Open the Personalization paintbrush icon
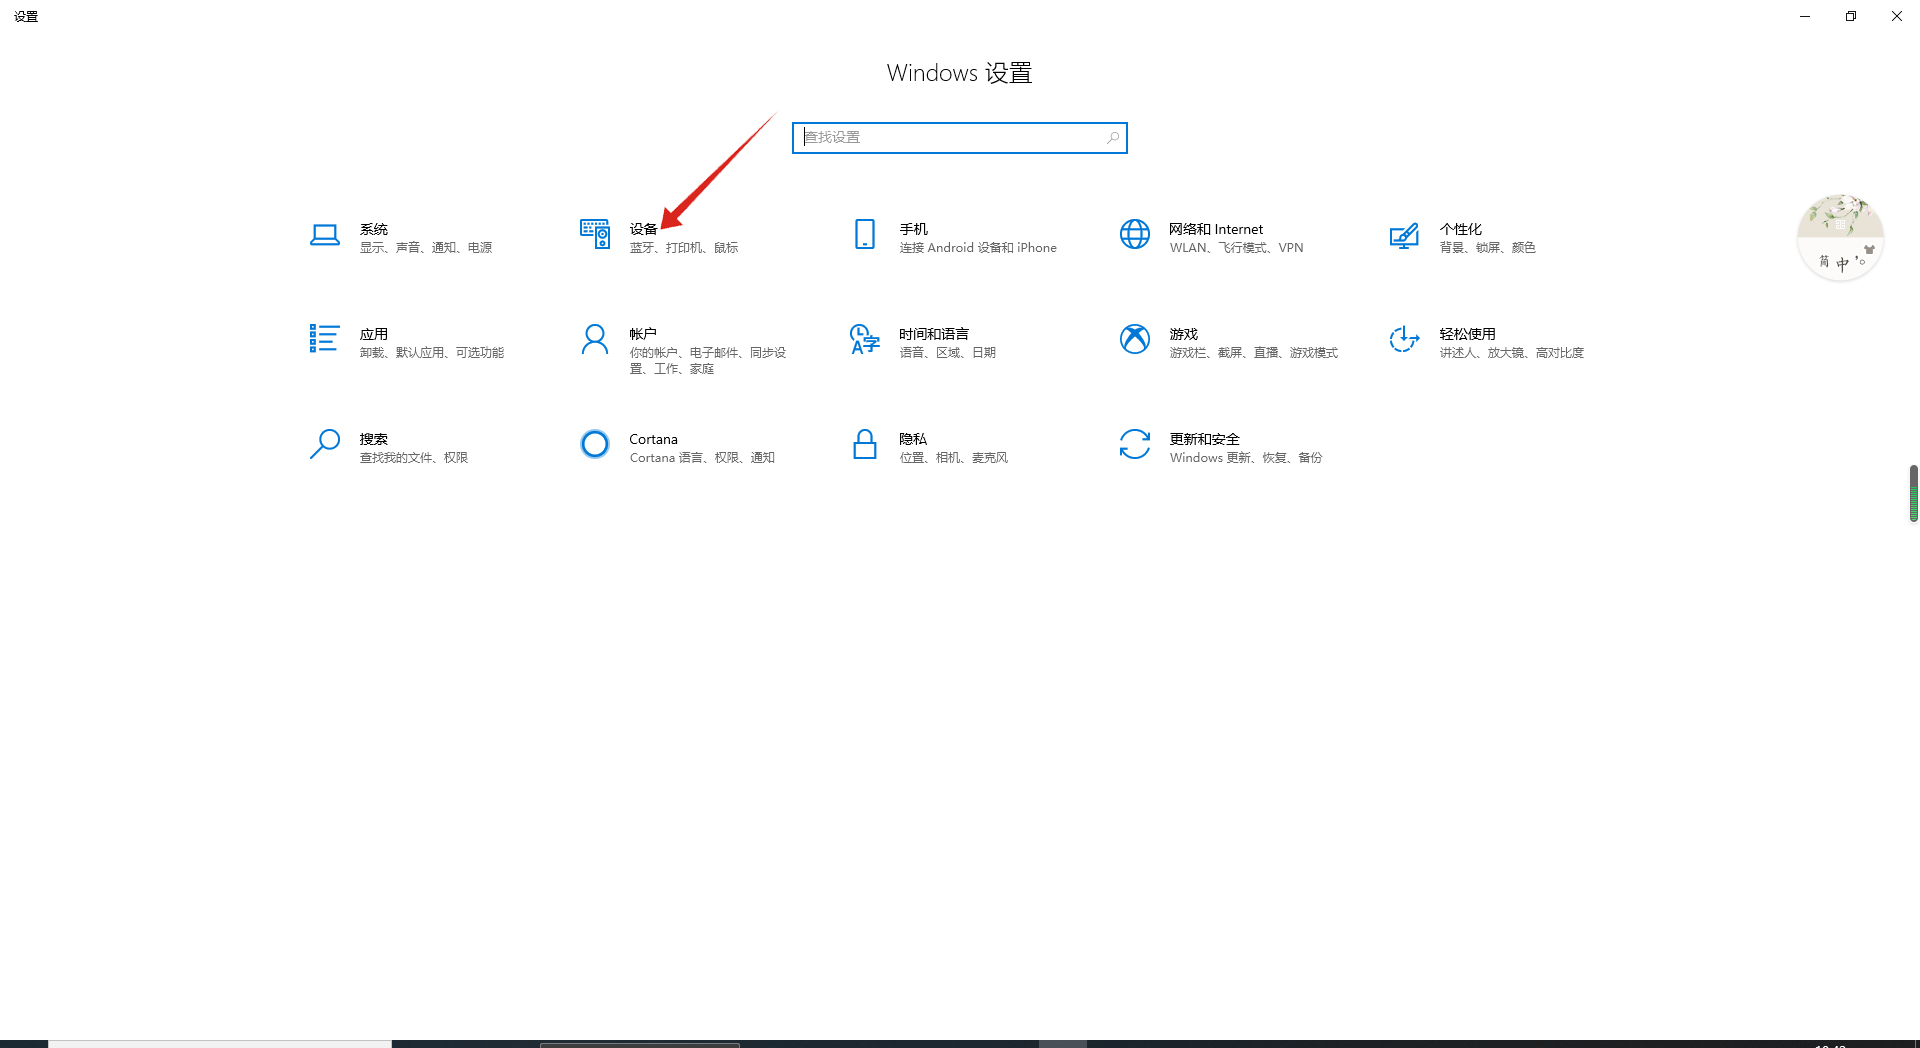The width and height of the screenshot is (1920, 1048). click(1404, 236)
